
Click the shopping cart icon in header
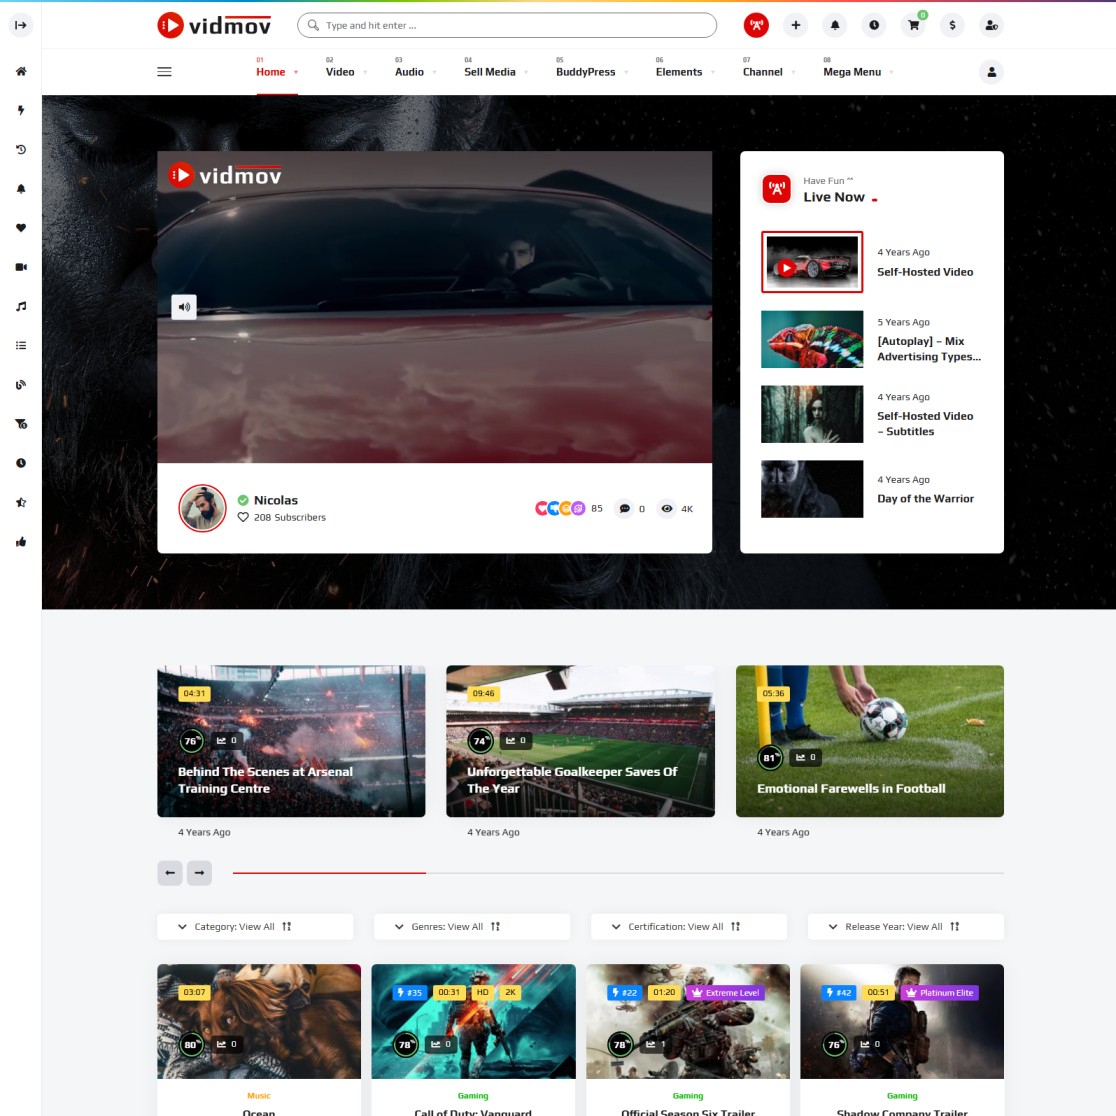(913, 25)
